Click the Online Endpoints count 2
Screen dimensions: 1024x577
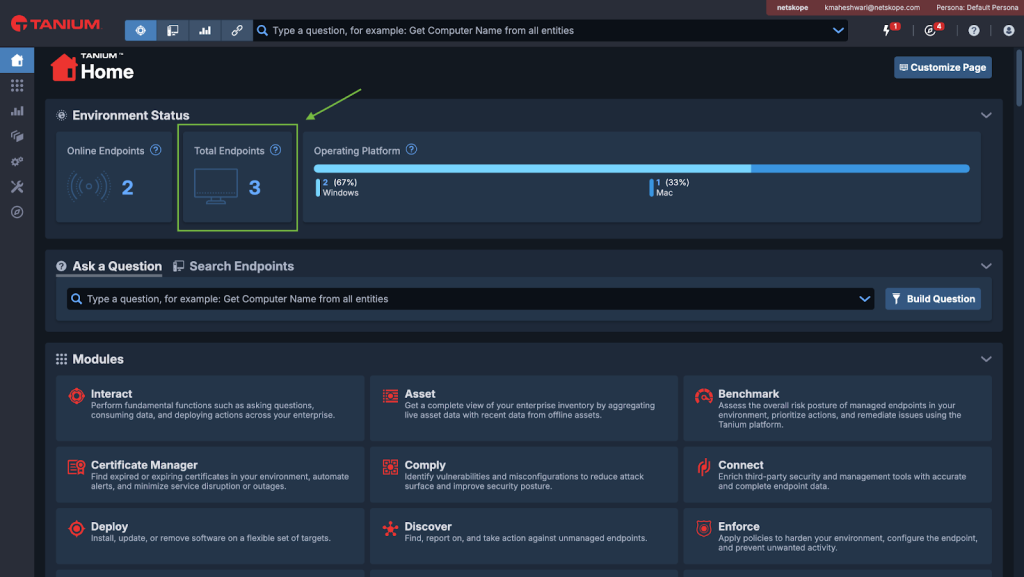click(127, 188)
